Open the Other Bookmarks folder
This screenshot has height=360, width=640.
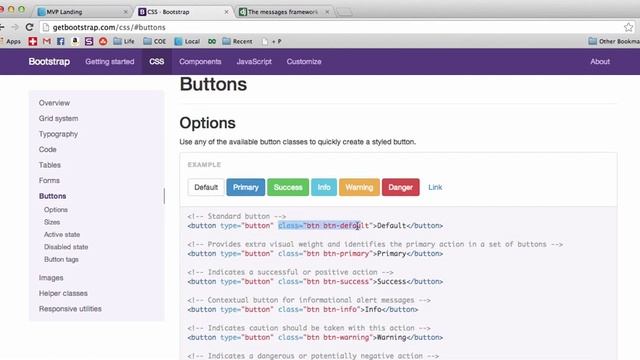(614, 41)
